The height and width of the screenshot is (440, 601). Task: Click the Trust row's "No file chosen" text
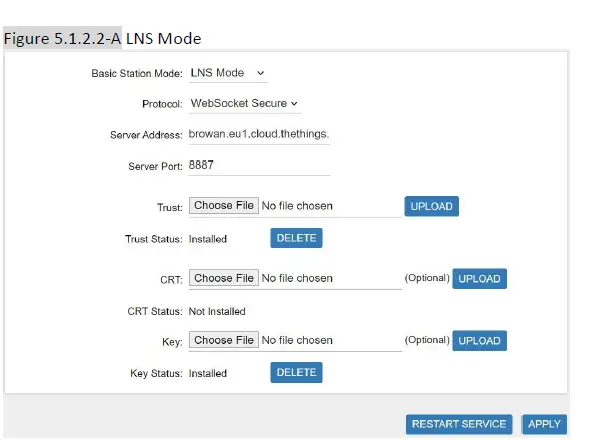(297, 206)
